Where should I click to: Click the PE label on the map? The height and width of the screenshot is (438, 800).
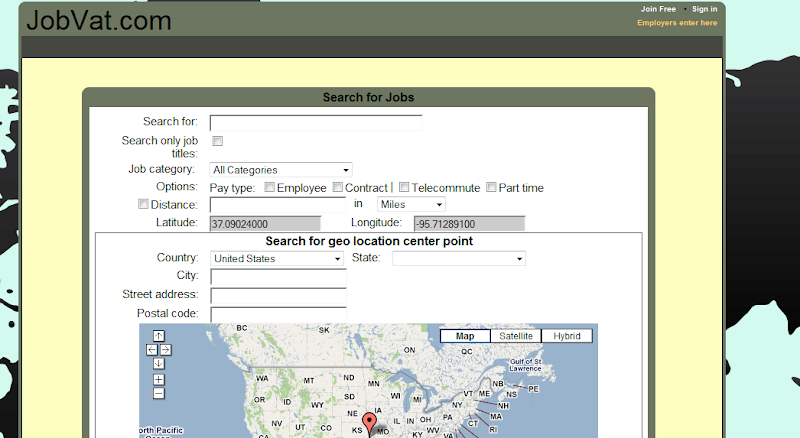(533, 388)
